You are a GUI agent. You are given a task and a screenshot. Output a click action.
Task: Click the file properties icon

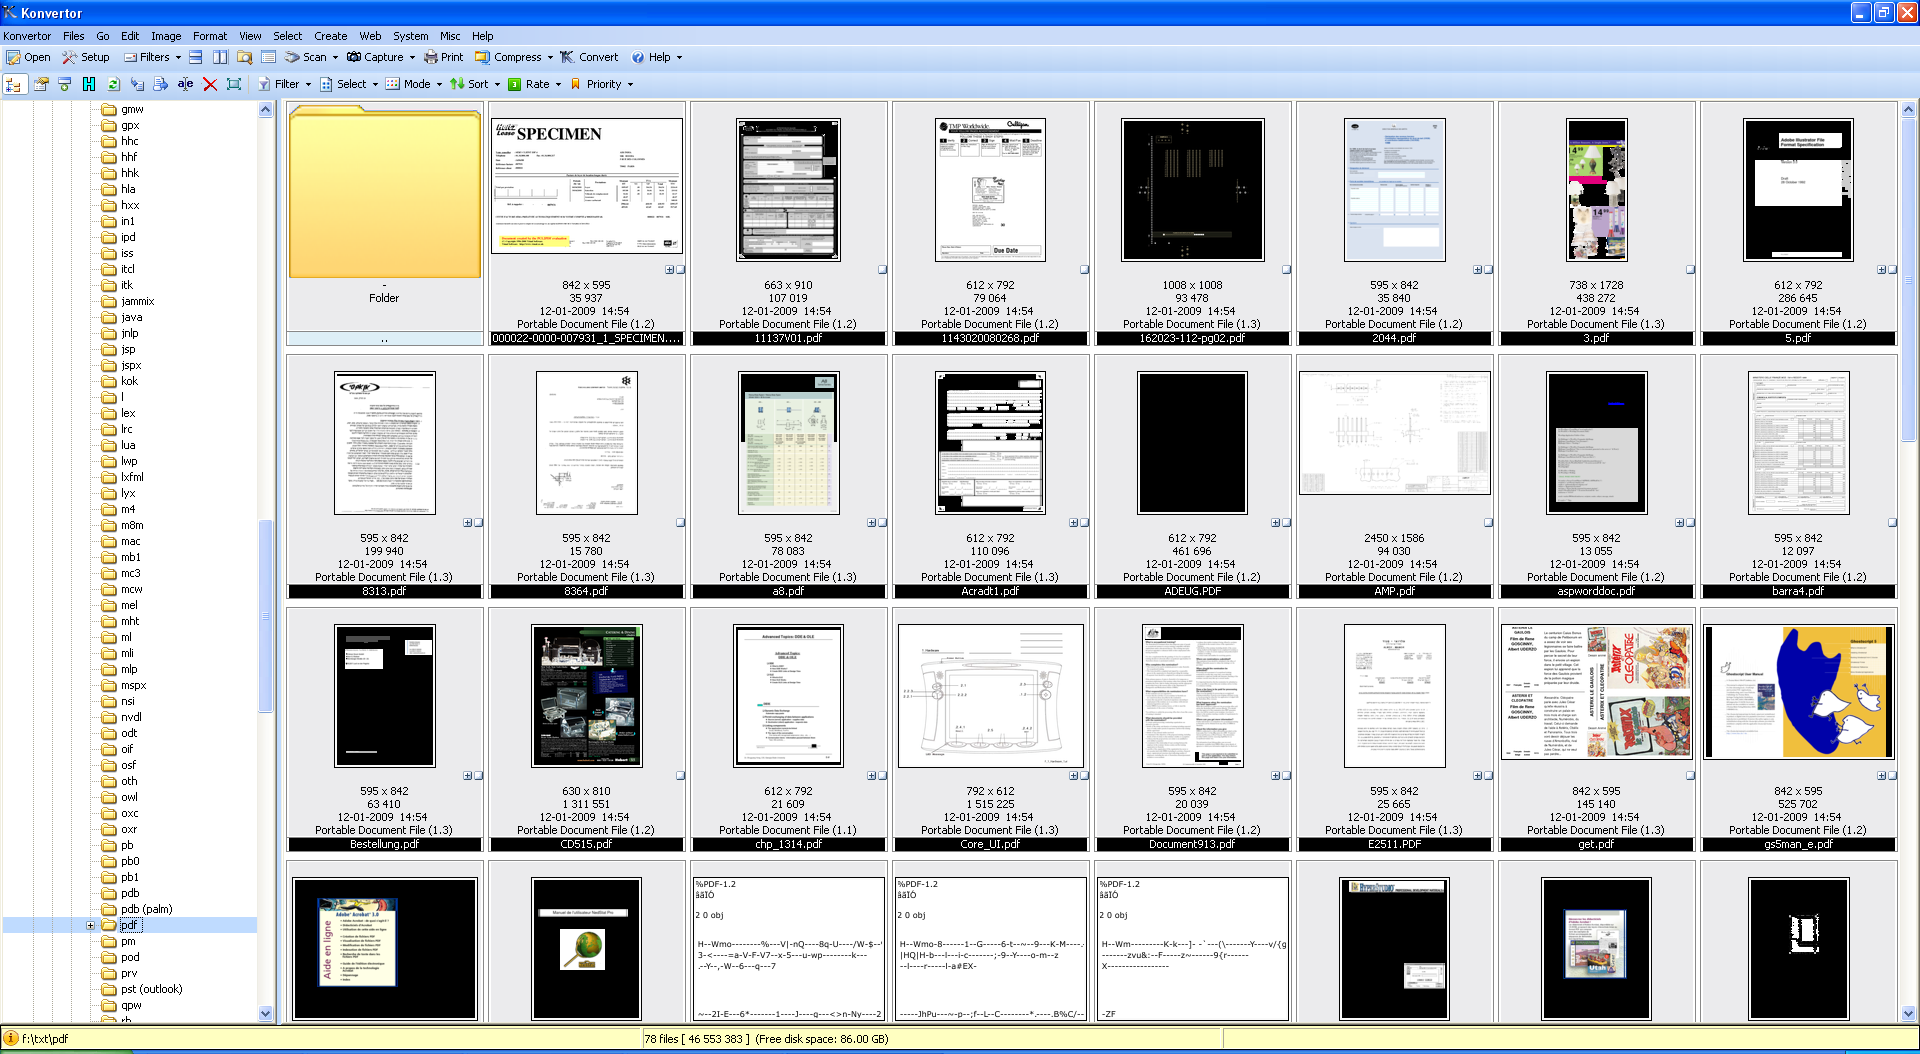click(41, 84)
